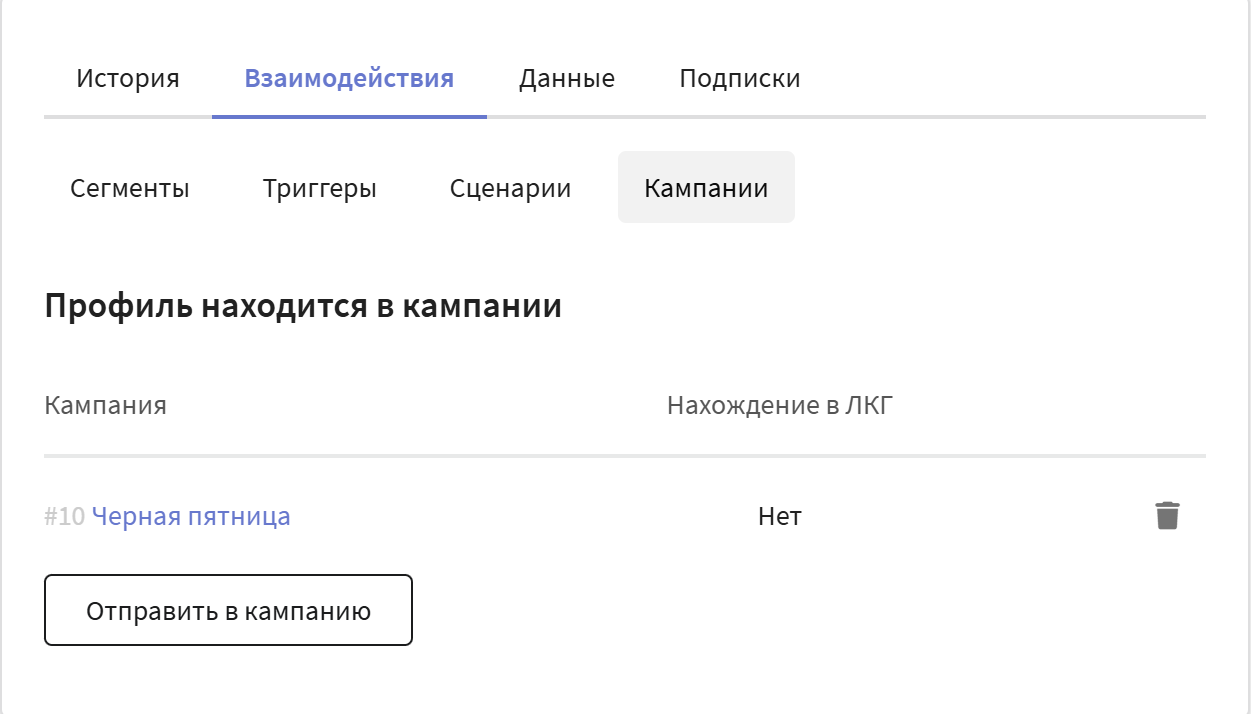The image size is (1251, 714).
Task: Click the #10 campaign ID
Action: coord(65,517)
